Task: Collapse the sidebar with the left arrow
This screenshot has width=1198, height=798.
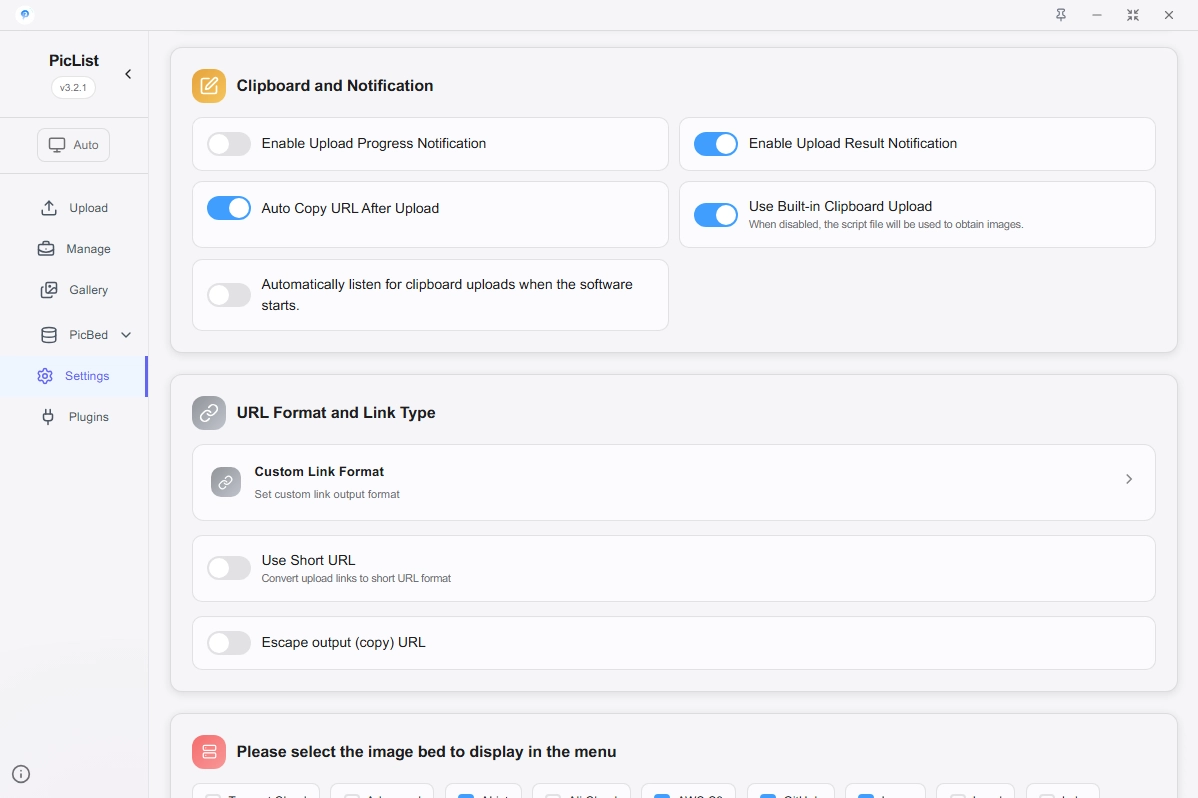Action: [x=128, y=74]
